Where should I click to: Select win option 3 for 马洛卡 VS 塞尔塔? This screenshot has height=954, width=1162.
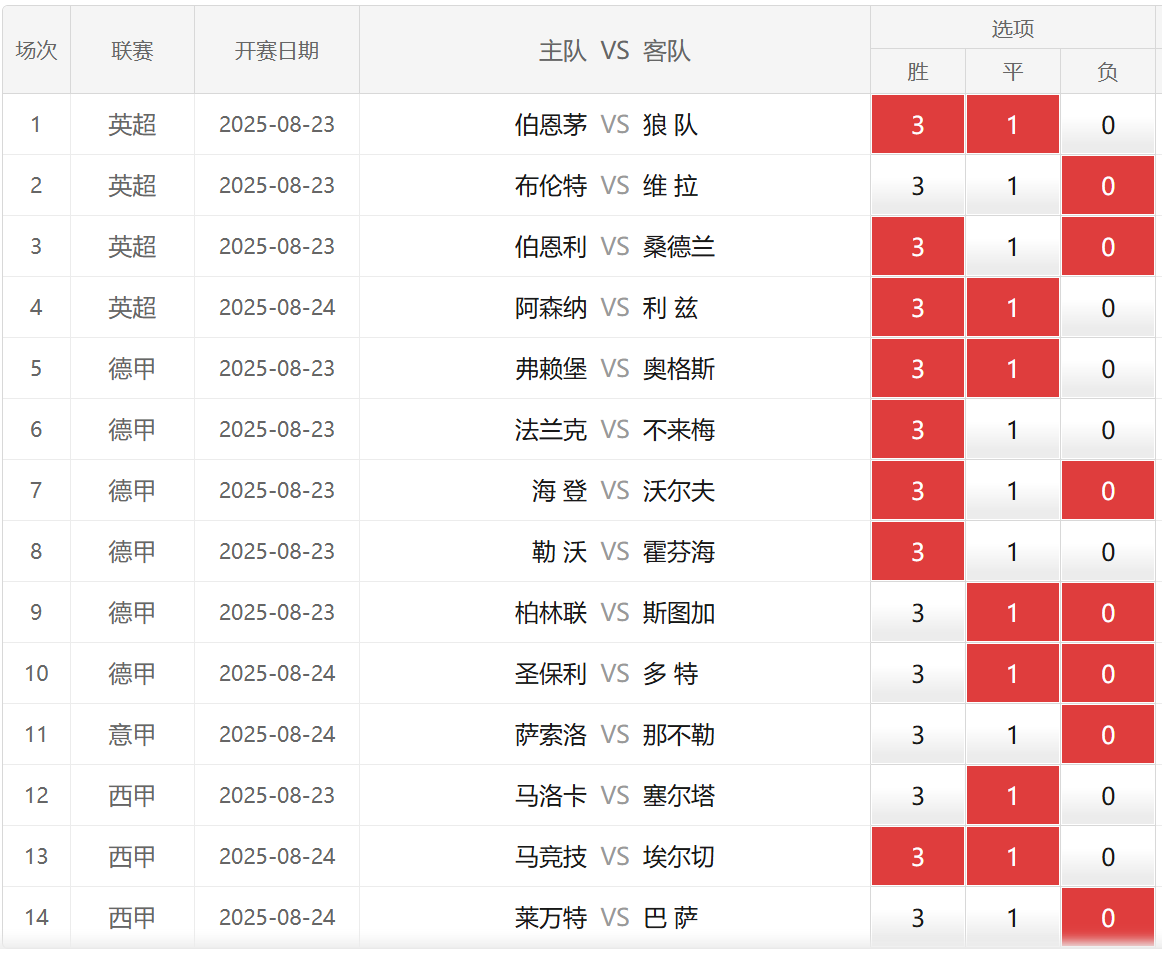917,795
